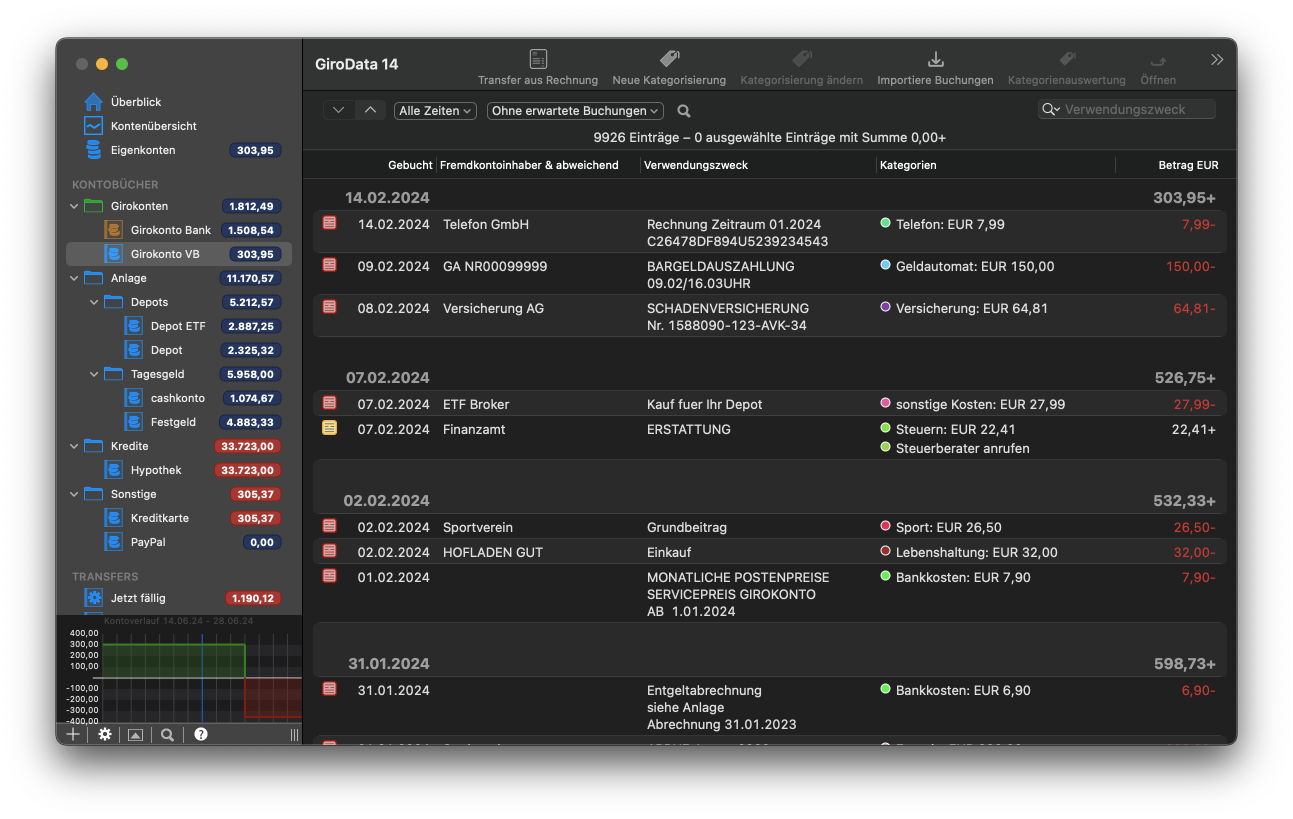Screen dimensions: 1293x819
Task: Select the Hypothek account
Action: point(179,470)
